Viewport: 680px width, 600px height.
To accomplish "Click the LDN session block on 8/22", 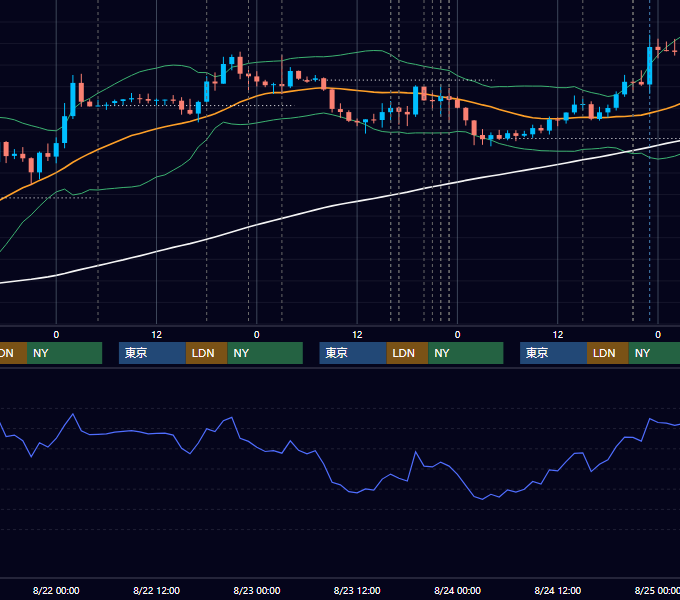I will tap(206, 353).
